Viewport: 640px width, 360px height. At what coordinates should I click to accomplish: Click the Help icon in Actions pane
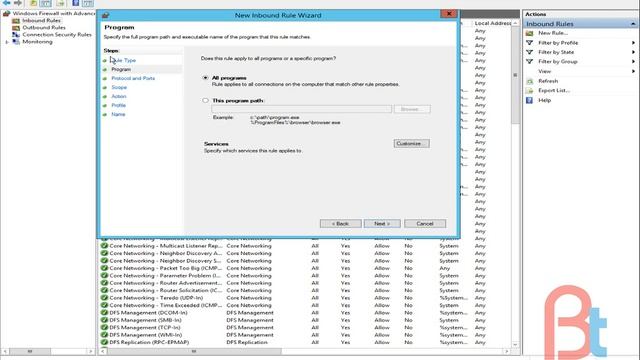coord(529,100)
